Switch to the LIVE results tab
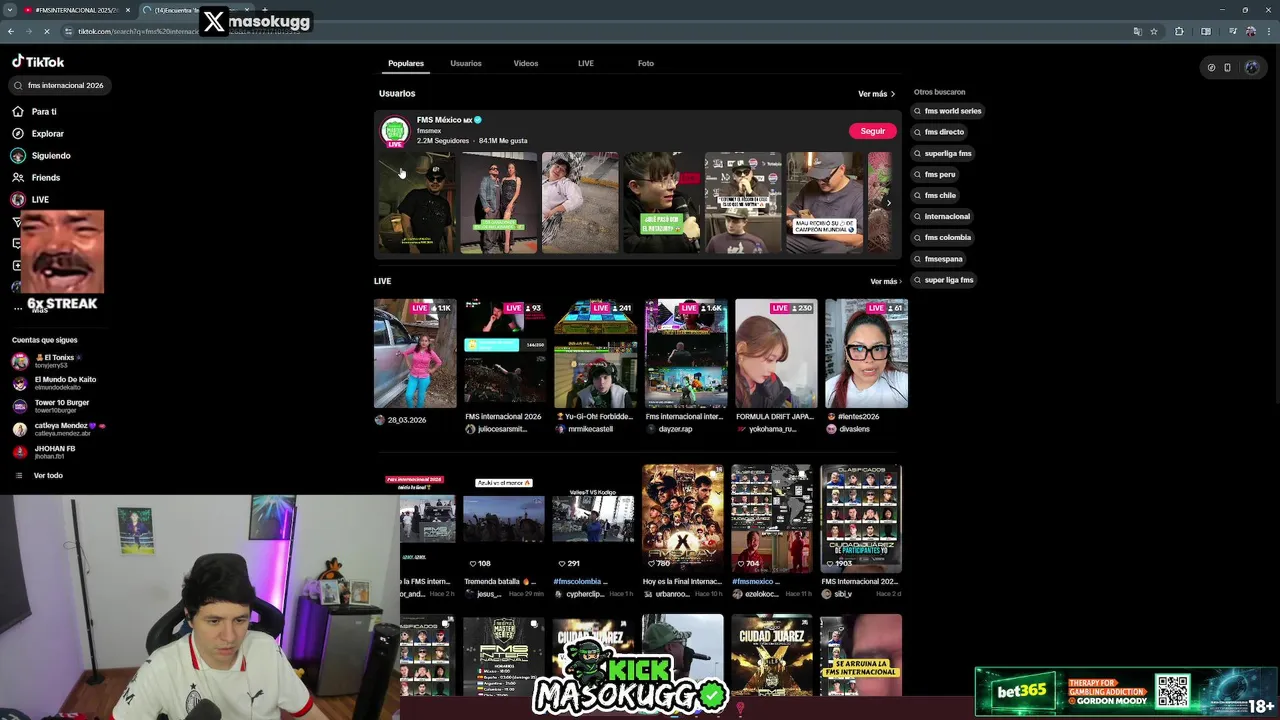1280x720 pixels. [x=586, y=63]
